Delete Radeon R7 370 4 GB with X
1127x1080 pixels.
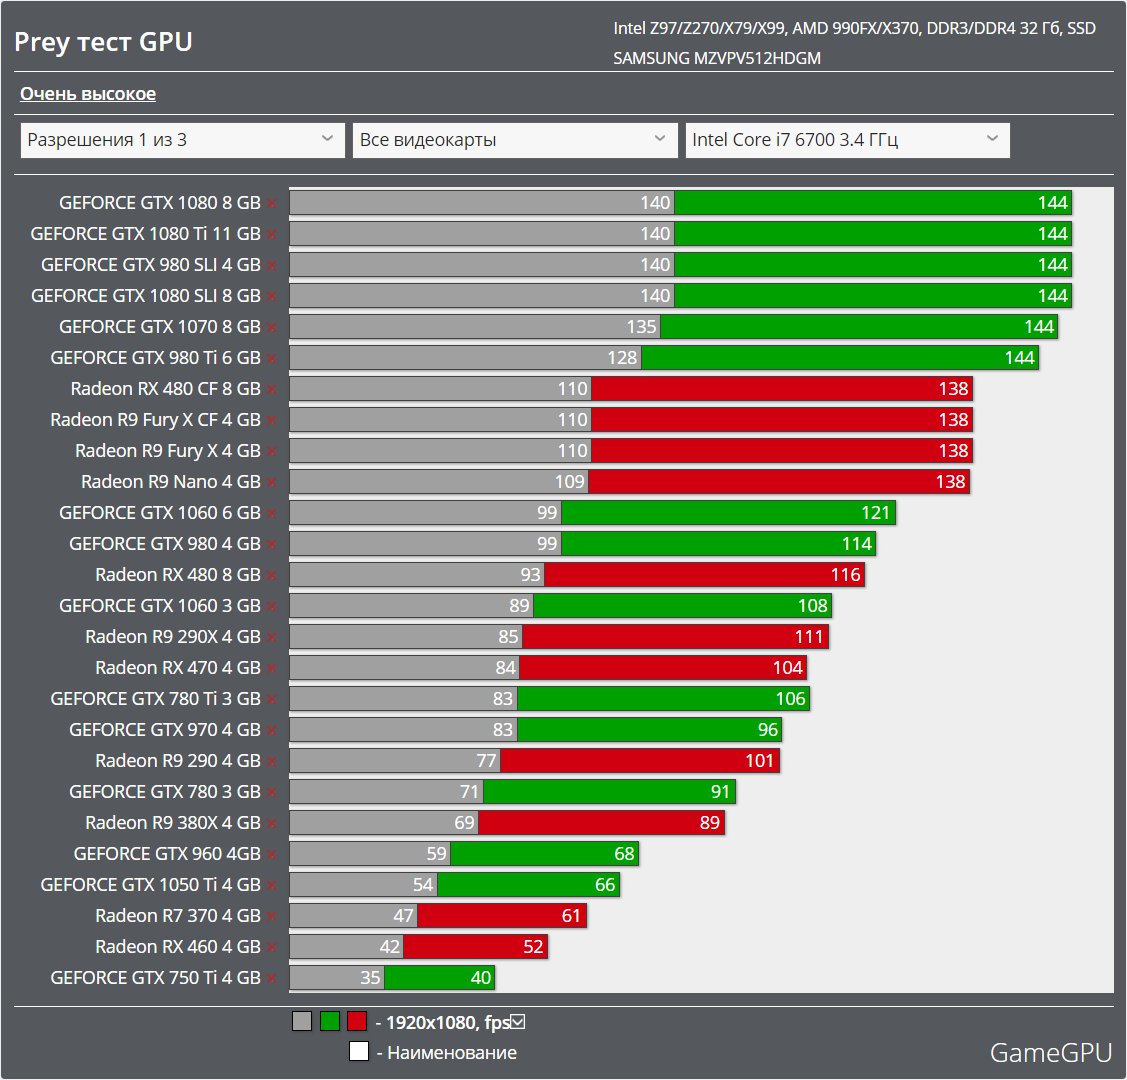tap(272, 915)
